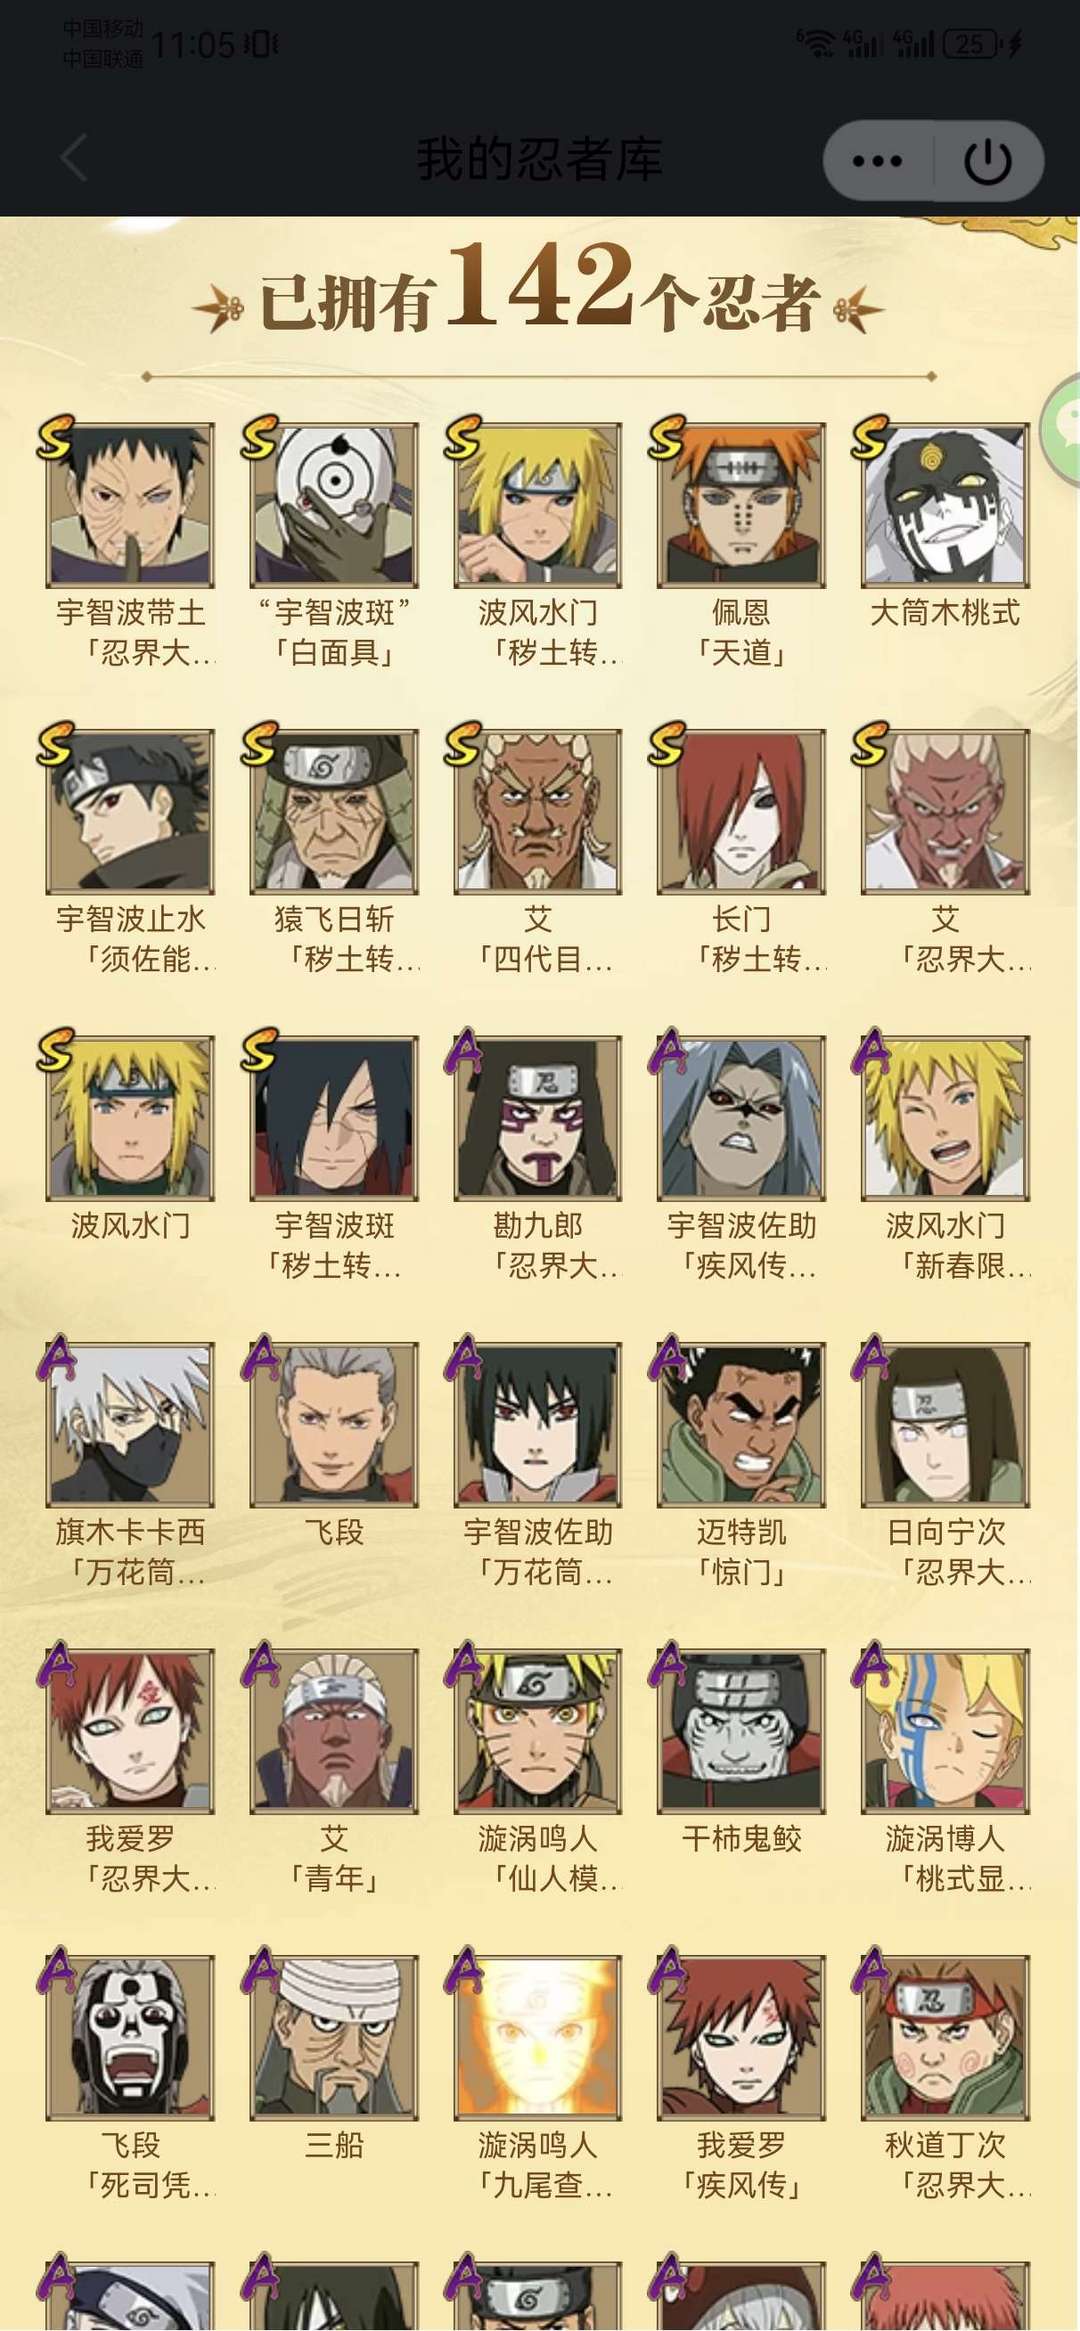The height and width of the screenshot is (2331, 1080).
Task: Choose 勘九郎 ninja portrait
Action: click(538, 1118)
